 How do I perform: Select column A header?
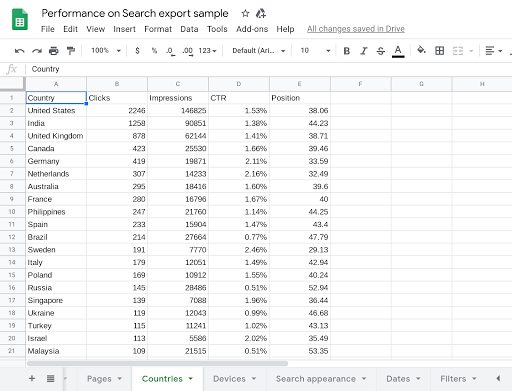pyautogui.click(x=56, y=84)
